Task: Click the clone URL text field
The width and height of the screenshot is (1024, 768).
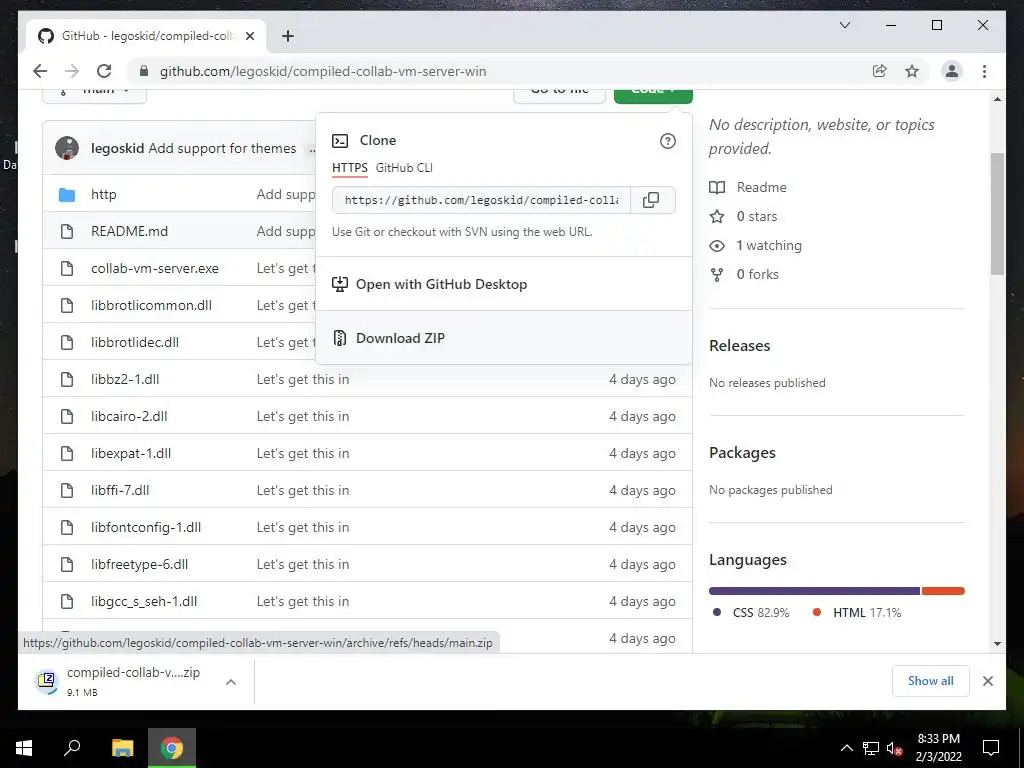Action: click(481, 200)
